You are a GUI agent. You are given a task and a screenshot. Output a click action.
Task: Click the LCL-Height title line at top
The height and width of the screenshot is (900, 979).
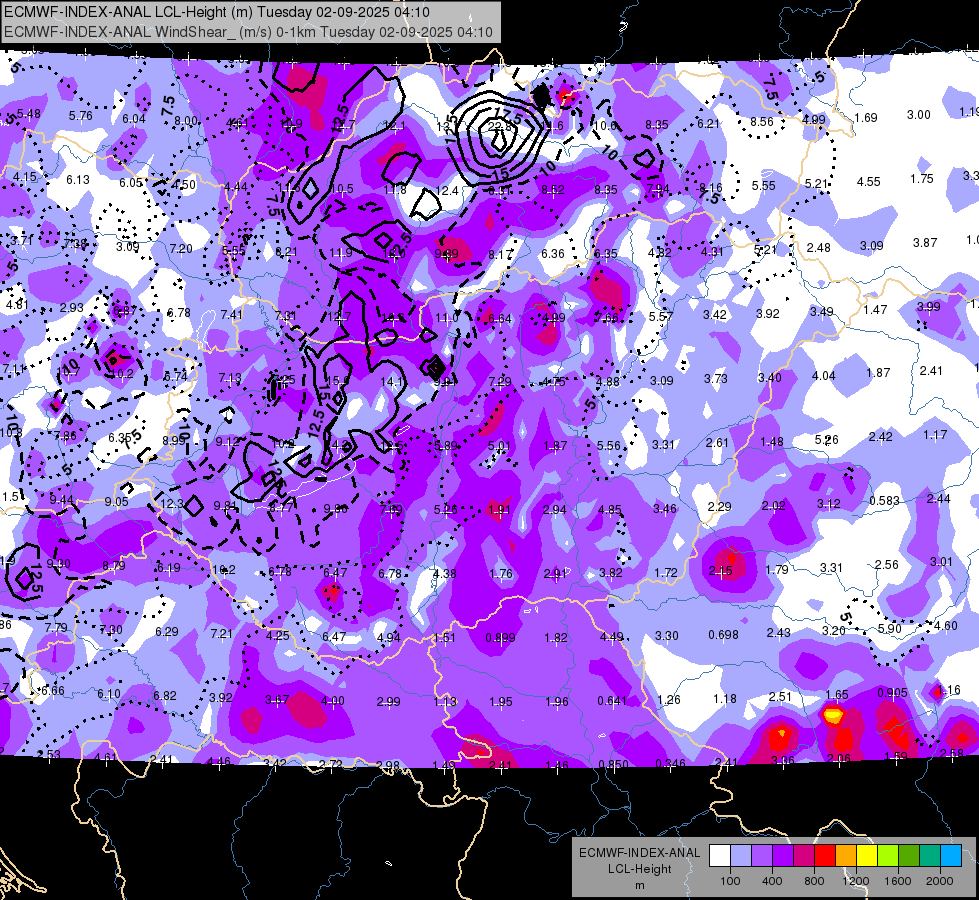click(x=217, y=12)
